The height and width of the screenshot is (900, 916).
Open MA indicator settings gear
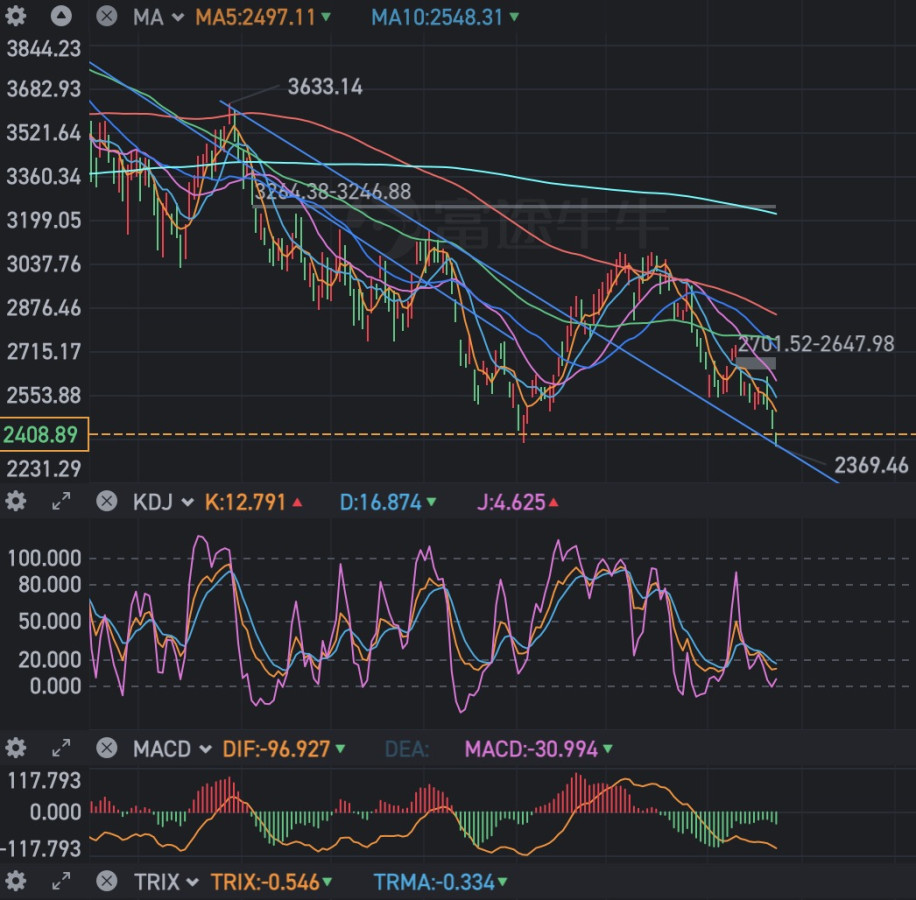tap(16, 17)
